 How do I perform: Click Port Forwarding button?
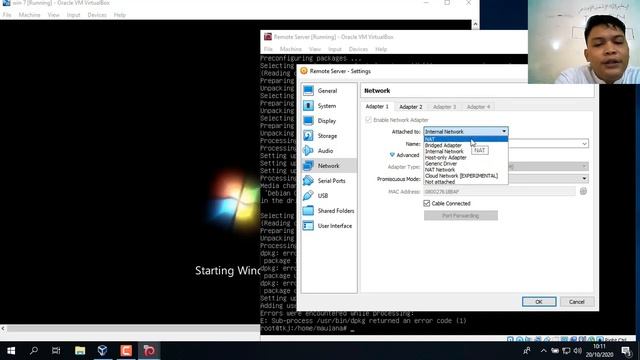pyautogui.click(x=460, y=216)
